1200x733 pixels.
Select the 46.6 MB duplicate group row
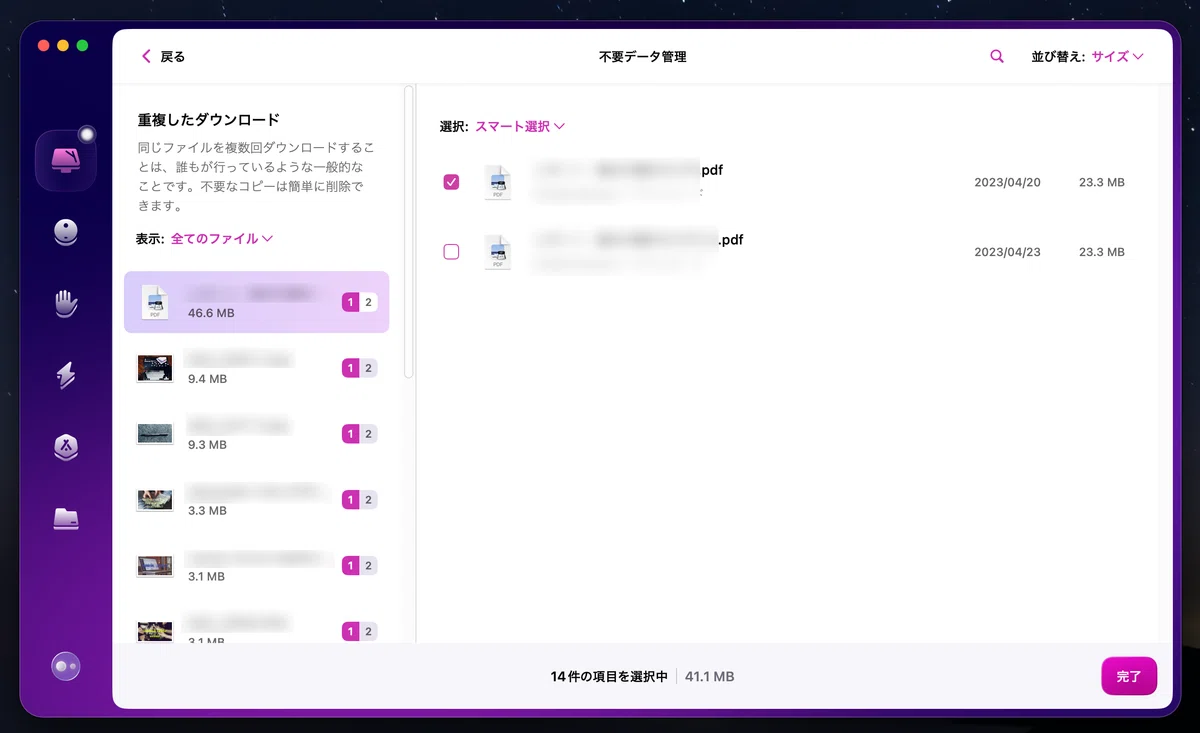(x=257, y=302)
